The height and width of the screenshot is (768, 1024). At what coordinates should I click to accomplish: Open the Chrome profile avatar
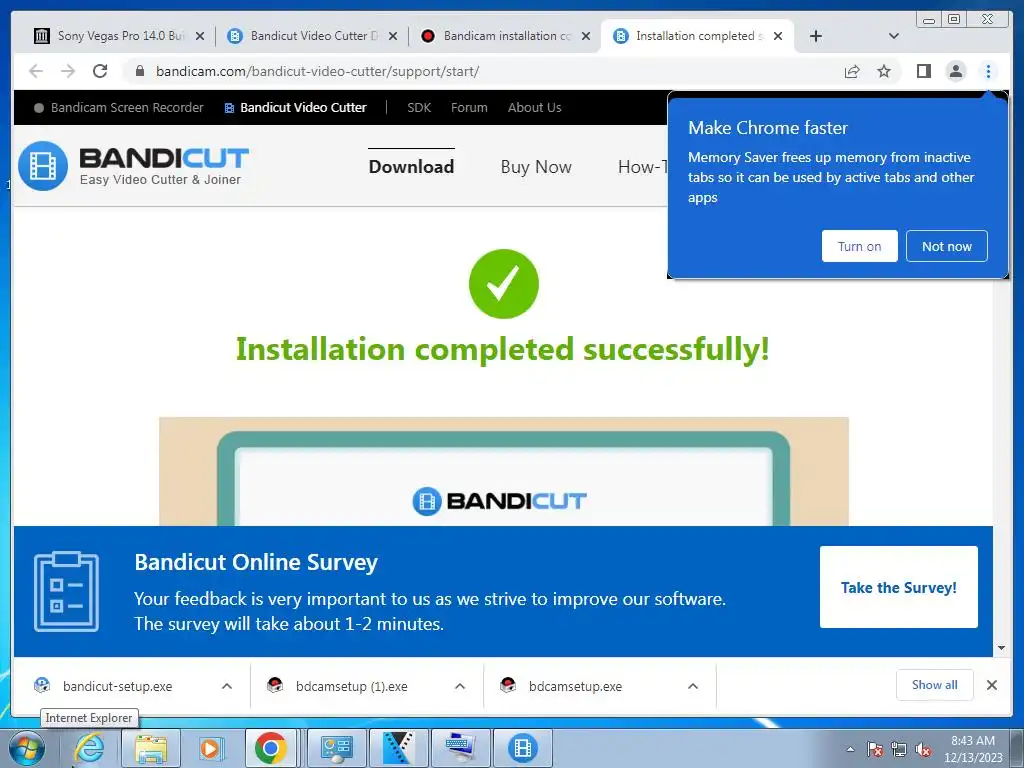(x=955, y=71)
